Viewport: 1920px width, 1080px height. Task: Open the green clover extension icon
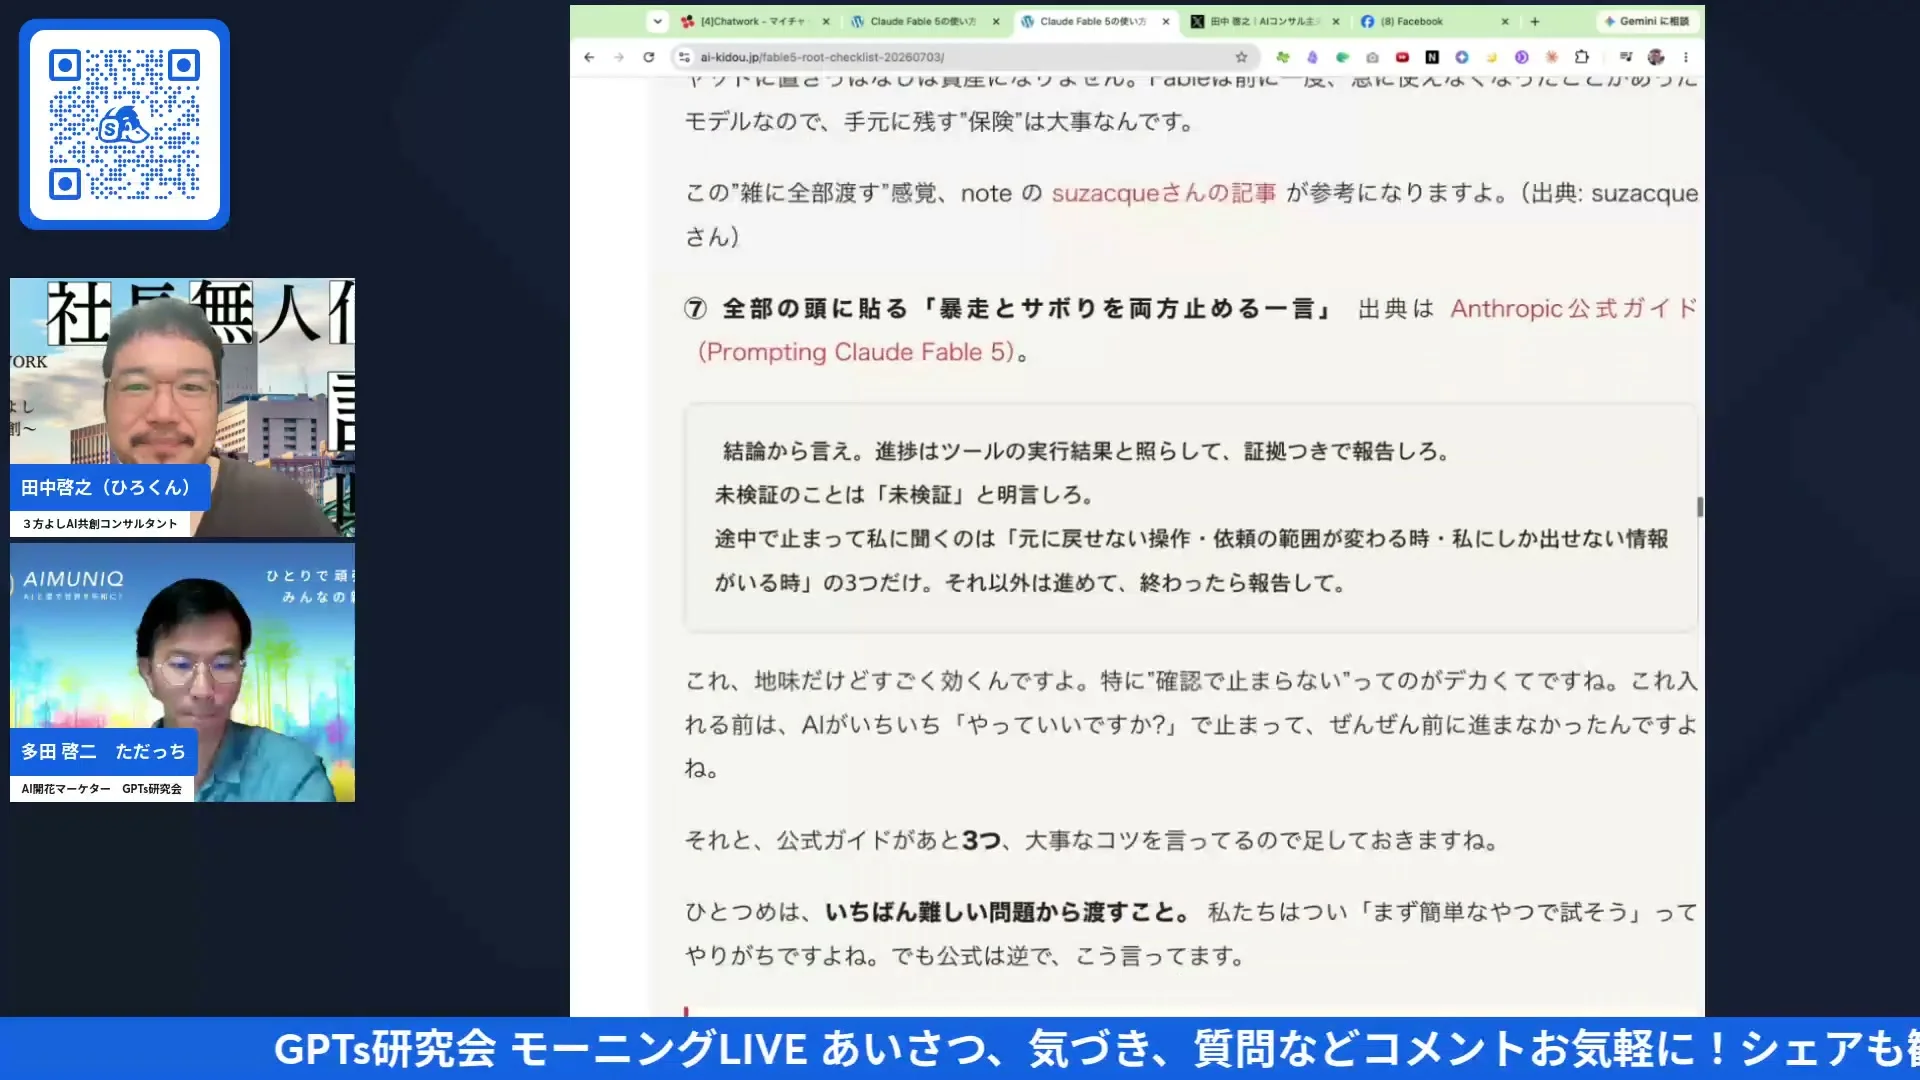(1282, 57)
